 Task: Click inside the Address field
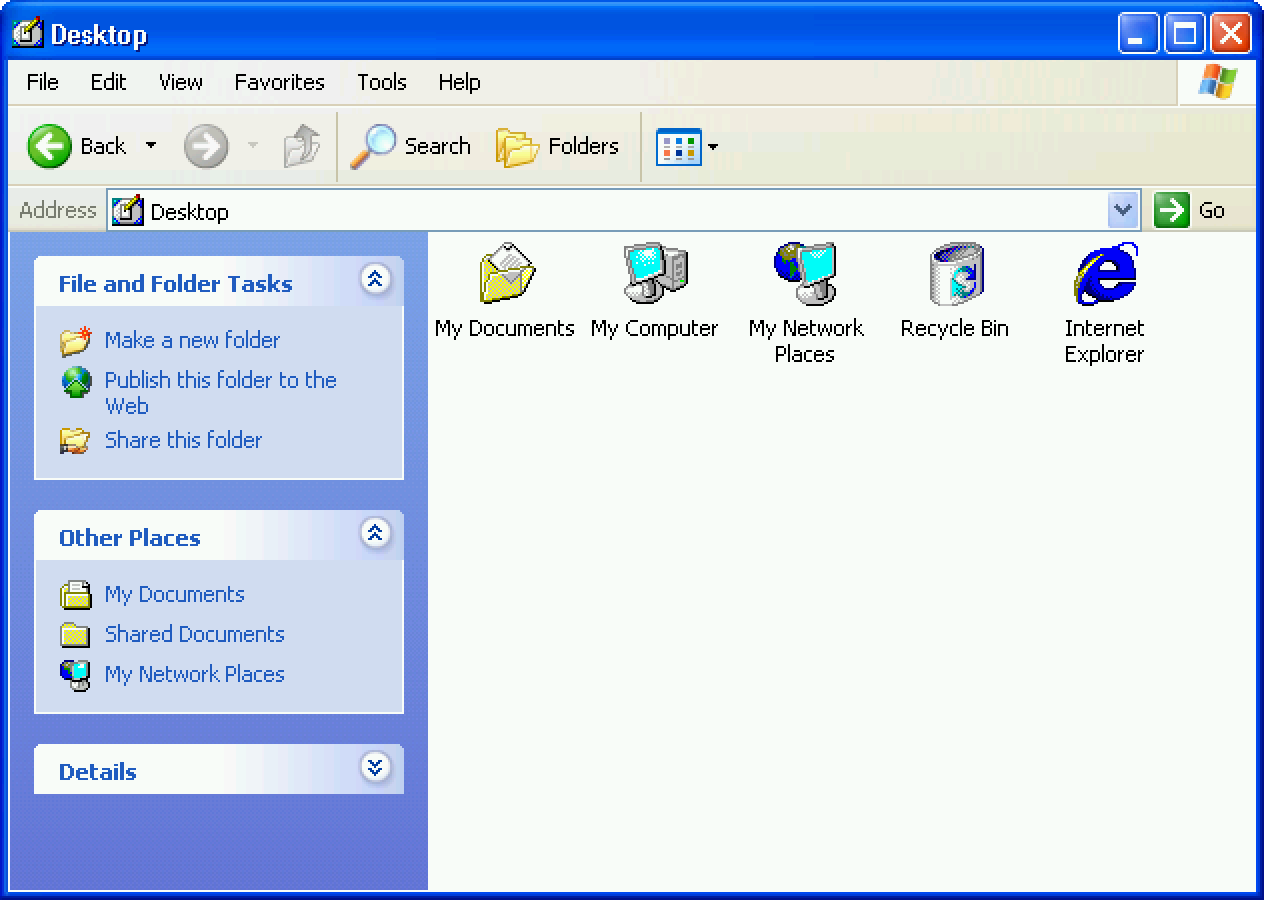tap(624, 210)
